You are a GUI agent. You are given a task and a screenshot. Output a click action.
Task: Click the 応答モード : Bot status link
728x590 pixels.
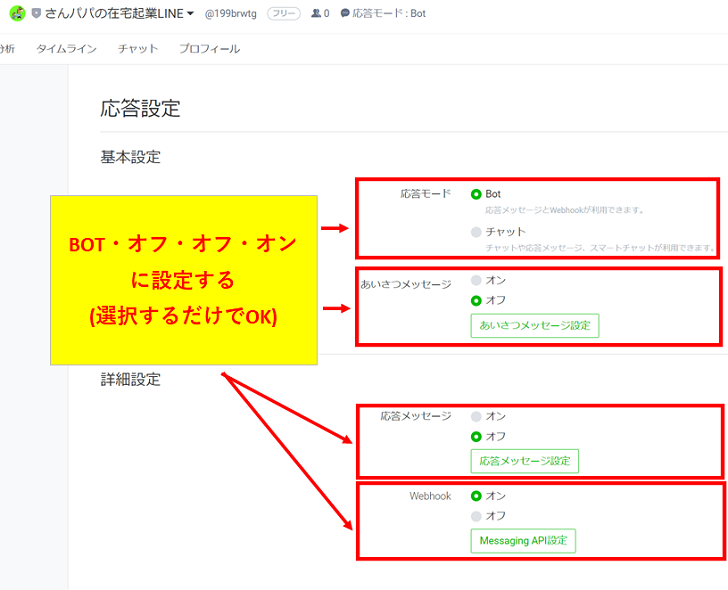[389, 13]
